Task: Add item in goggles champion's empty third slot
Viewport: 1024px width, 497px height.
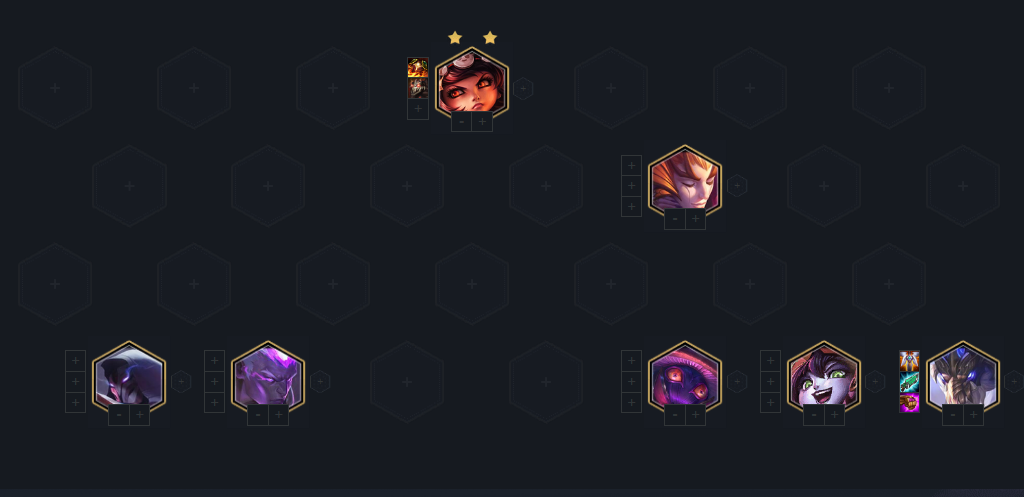Action: (418, 109)
